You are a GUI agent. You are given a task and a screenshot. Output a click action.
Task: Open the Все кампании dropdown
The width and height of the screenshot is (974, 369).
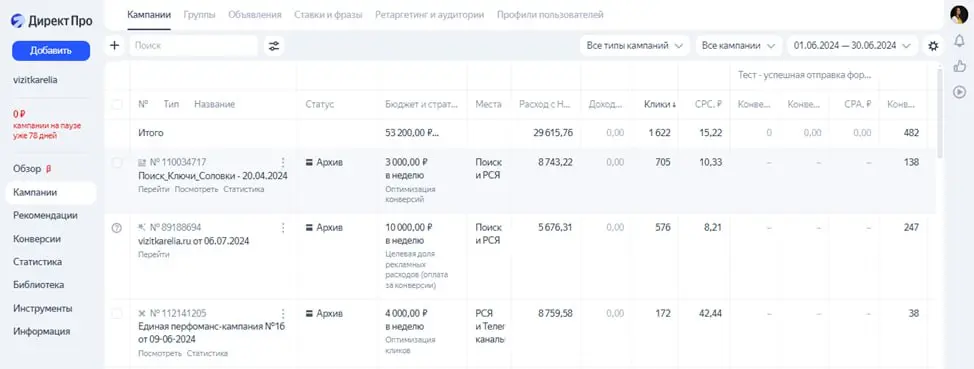point(739,45)
